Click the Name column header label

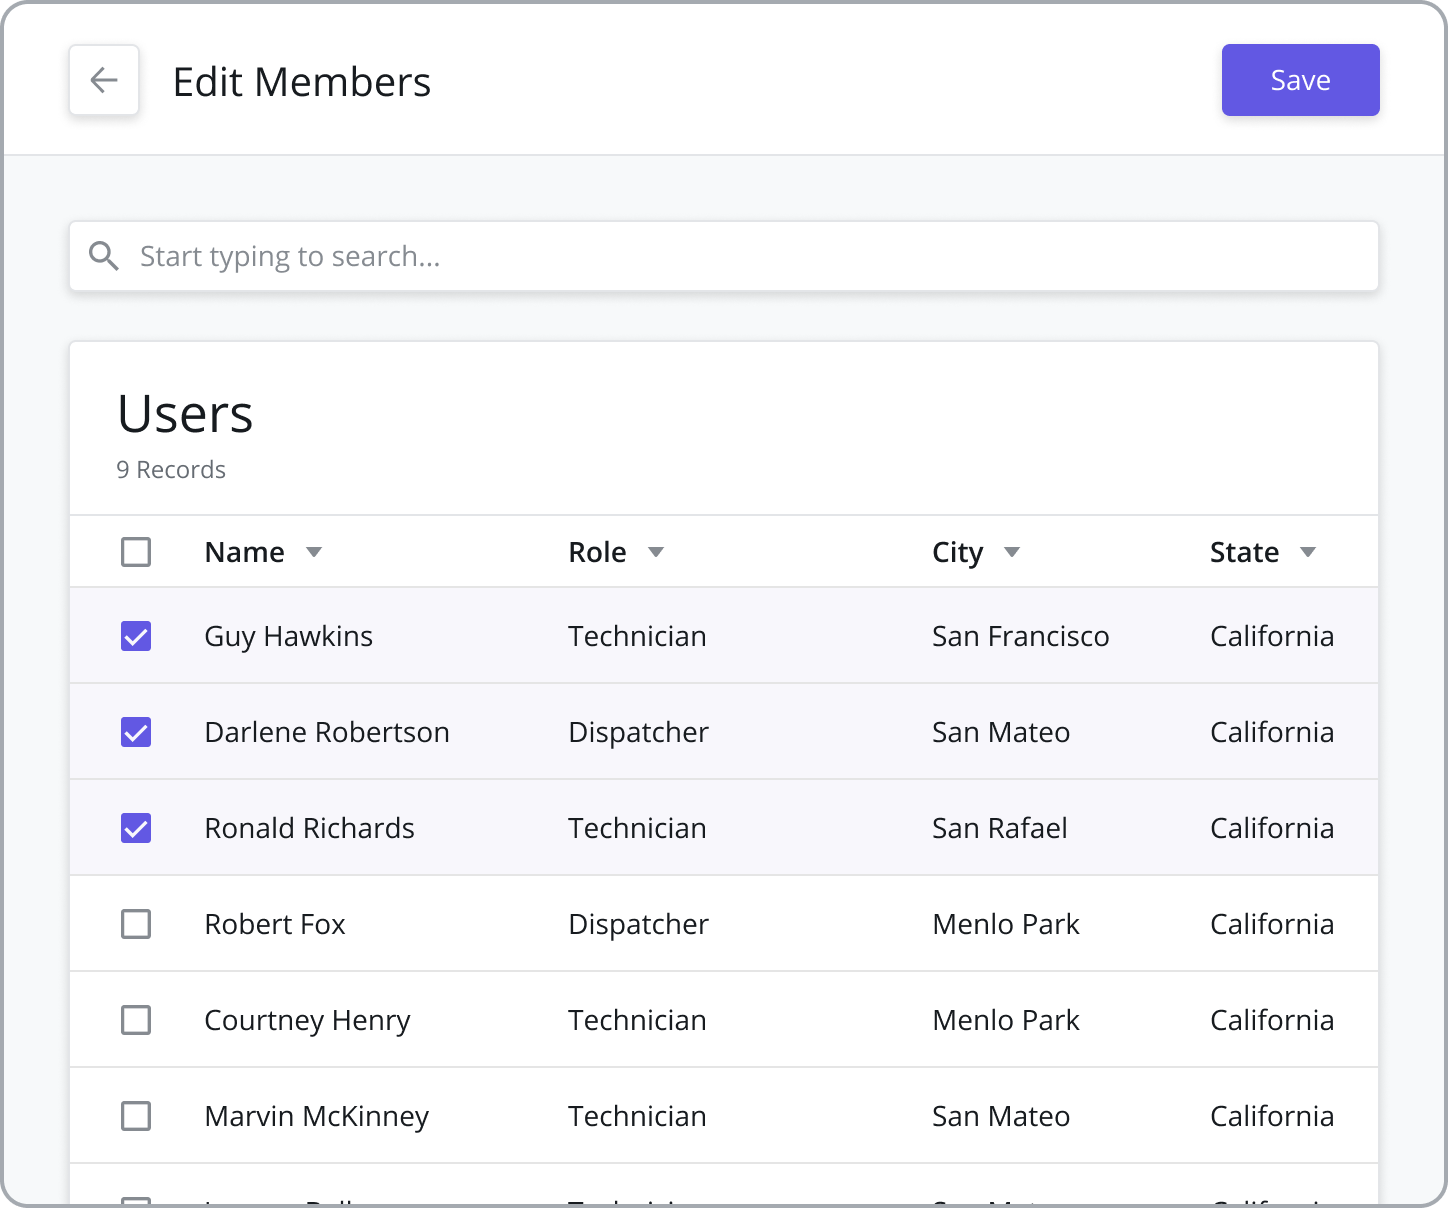[245, 552]
